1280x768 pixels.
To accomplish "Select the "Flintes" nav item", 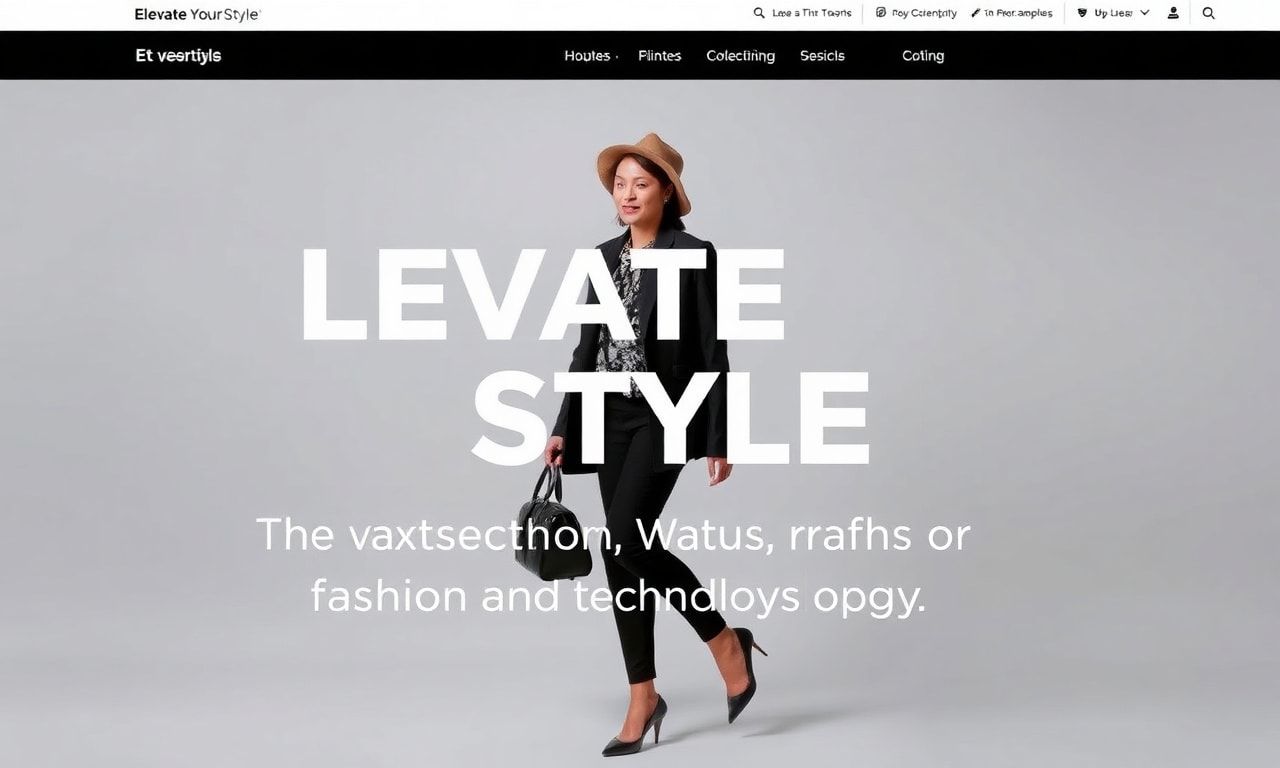I will 660,56.
